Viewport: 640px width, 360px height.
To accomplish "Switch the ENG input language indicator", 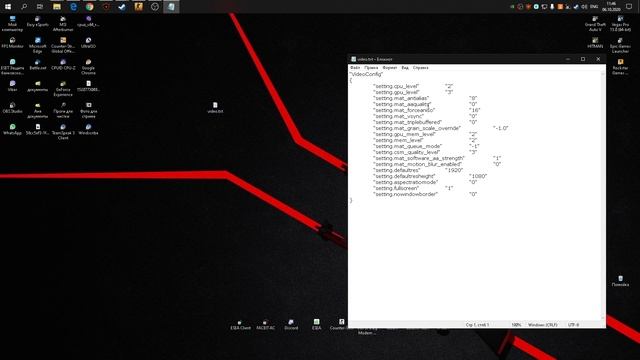I will pyautogui.click(x=594, y=7).
